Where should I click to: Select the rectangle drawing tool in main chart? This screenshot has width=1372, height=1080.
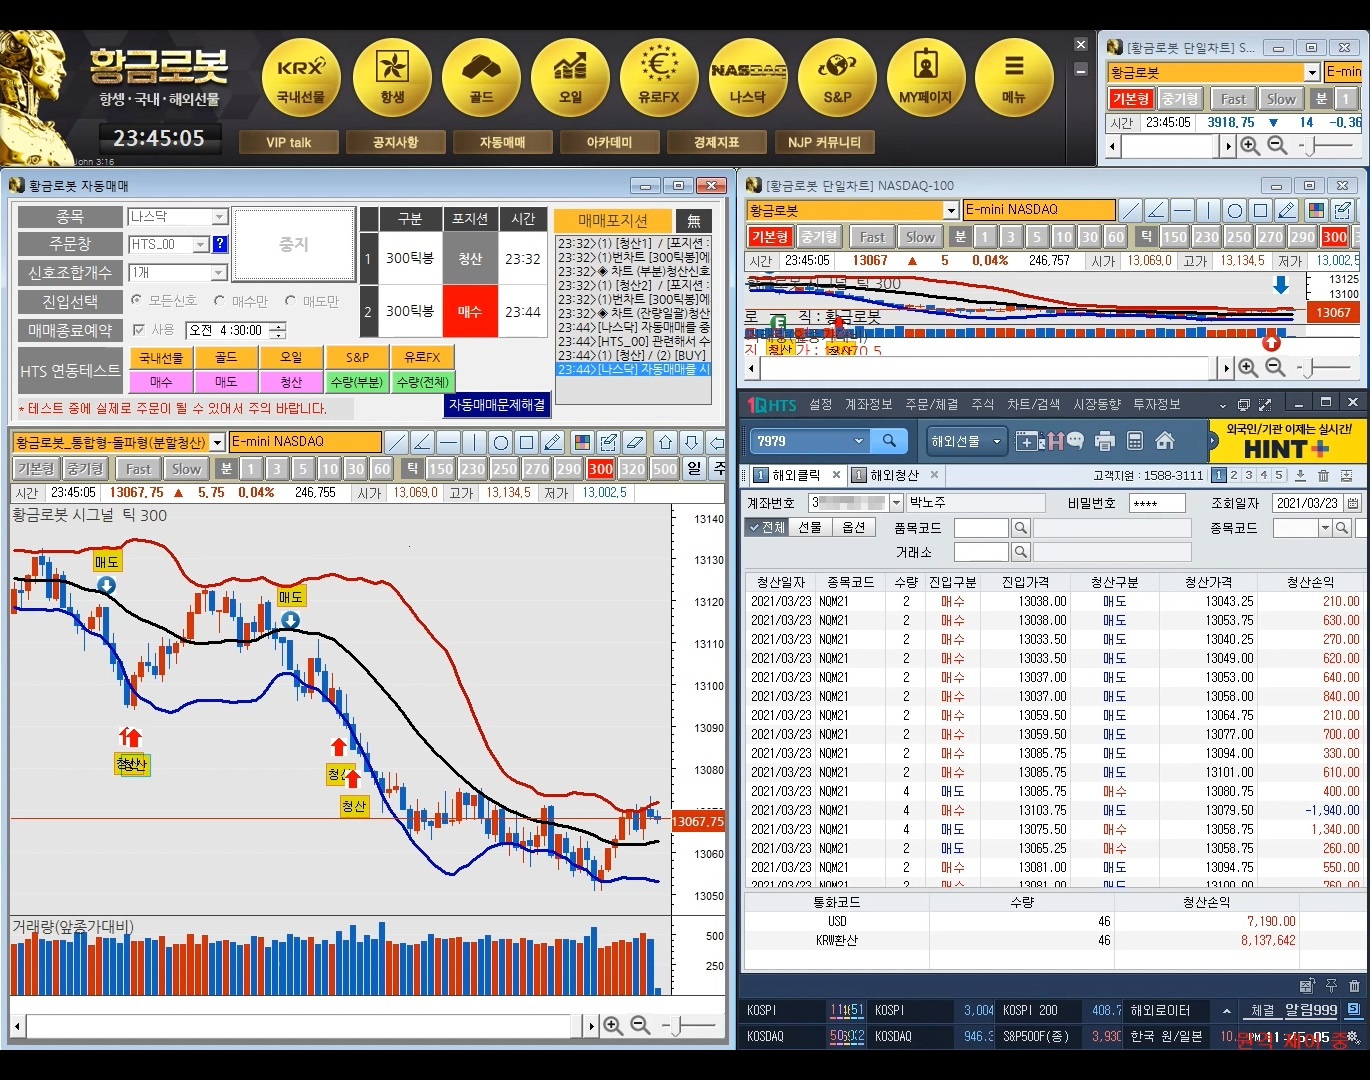pos(527,442)
